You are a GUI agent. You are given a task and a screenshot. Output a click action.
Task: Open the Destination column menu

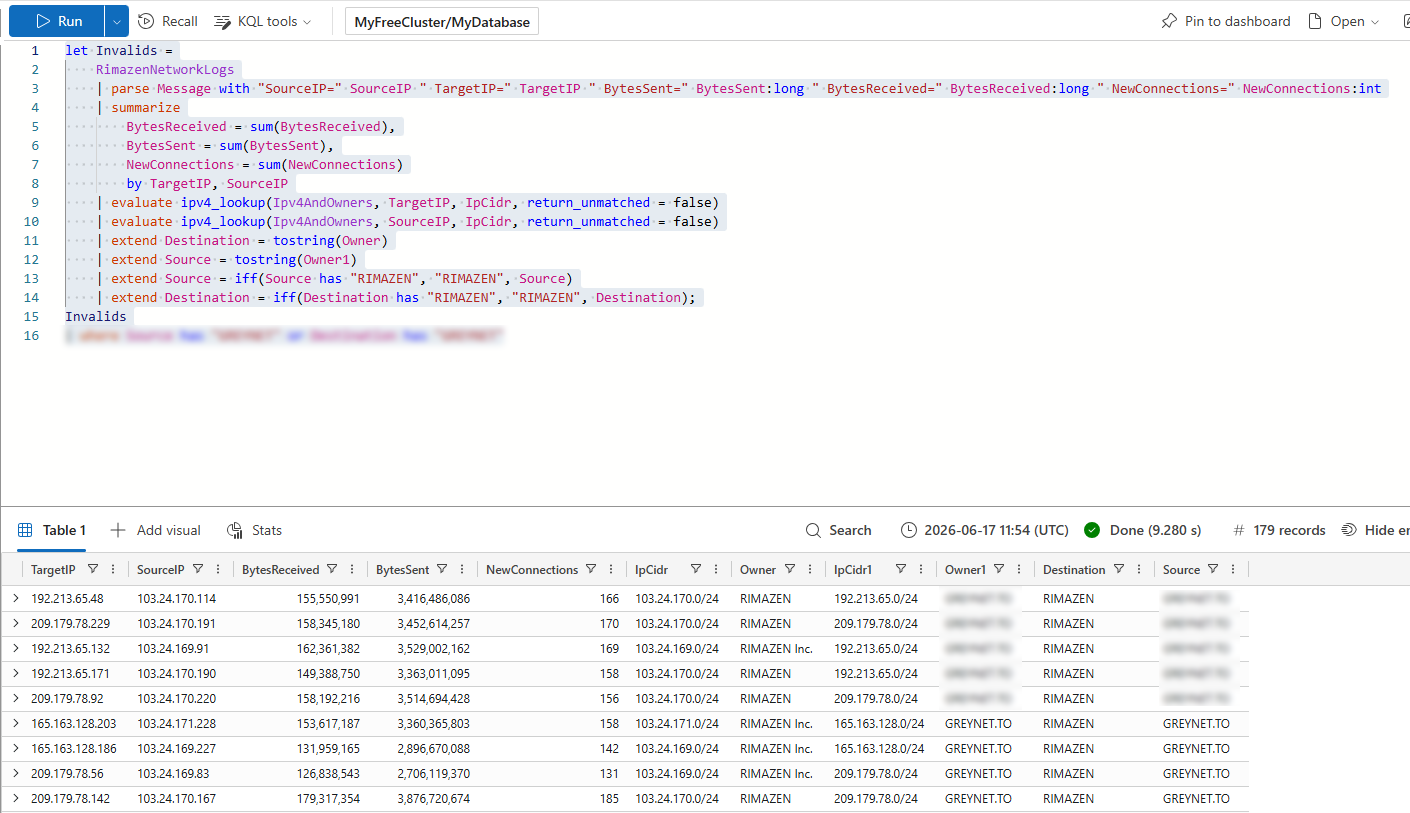tap(1139, 569)
